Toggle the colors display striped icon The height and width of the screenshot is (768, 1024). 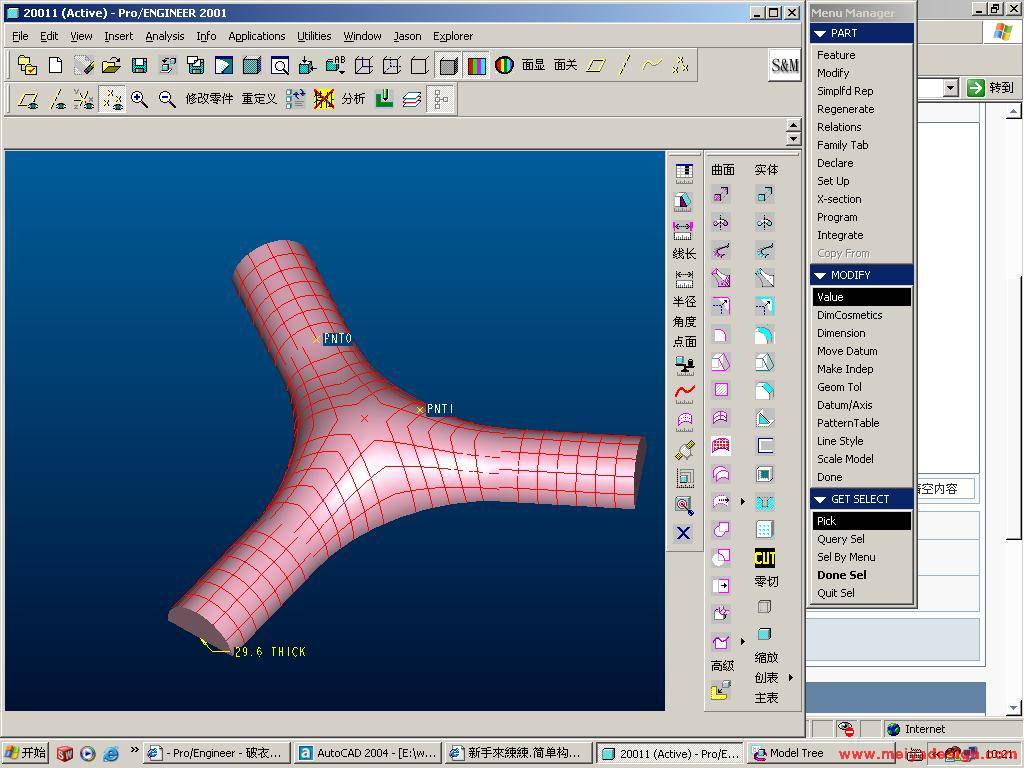(x=477, y=65)
